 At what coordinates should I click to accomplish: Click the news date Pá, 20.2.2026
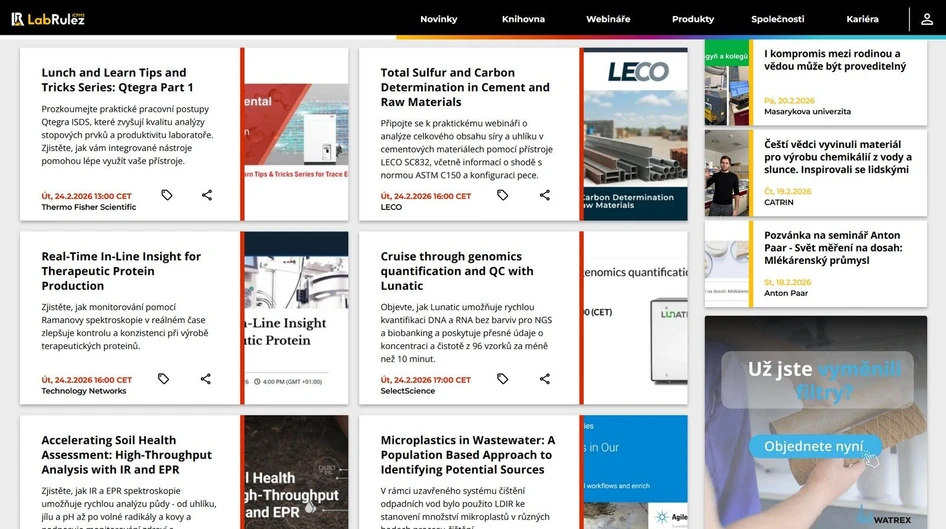[789, 101]
